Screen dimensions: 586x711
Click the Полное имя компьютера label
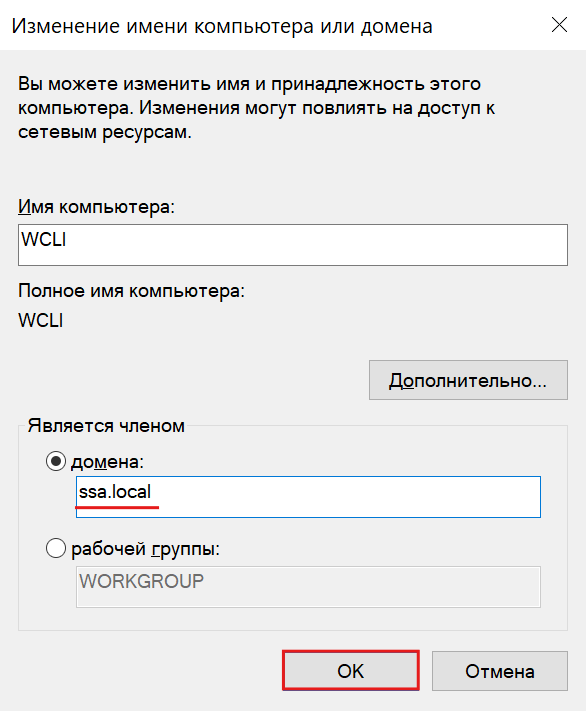tap(131, 291)
